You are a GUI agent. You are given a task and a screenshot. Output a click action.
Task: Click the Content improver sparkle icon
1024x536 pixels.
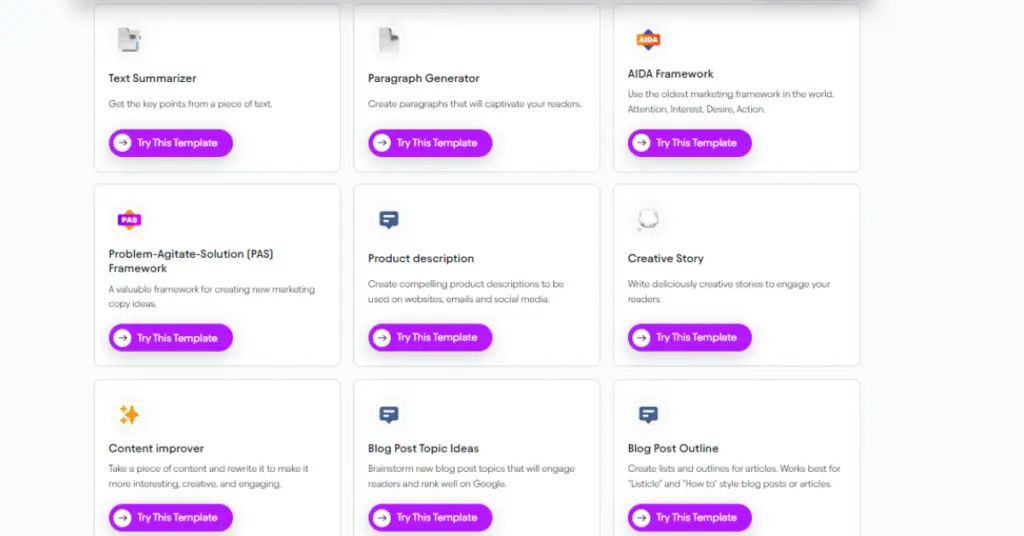[129, 415]
